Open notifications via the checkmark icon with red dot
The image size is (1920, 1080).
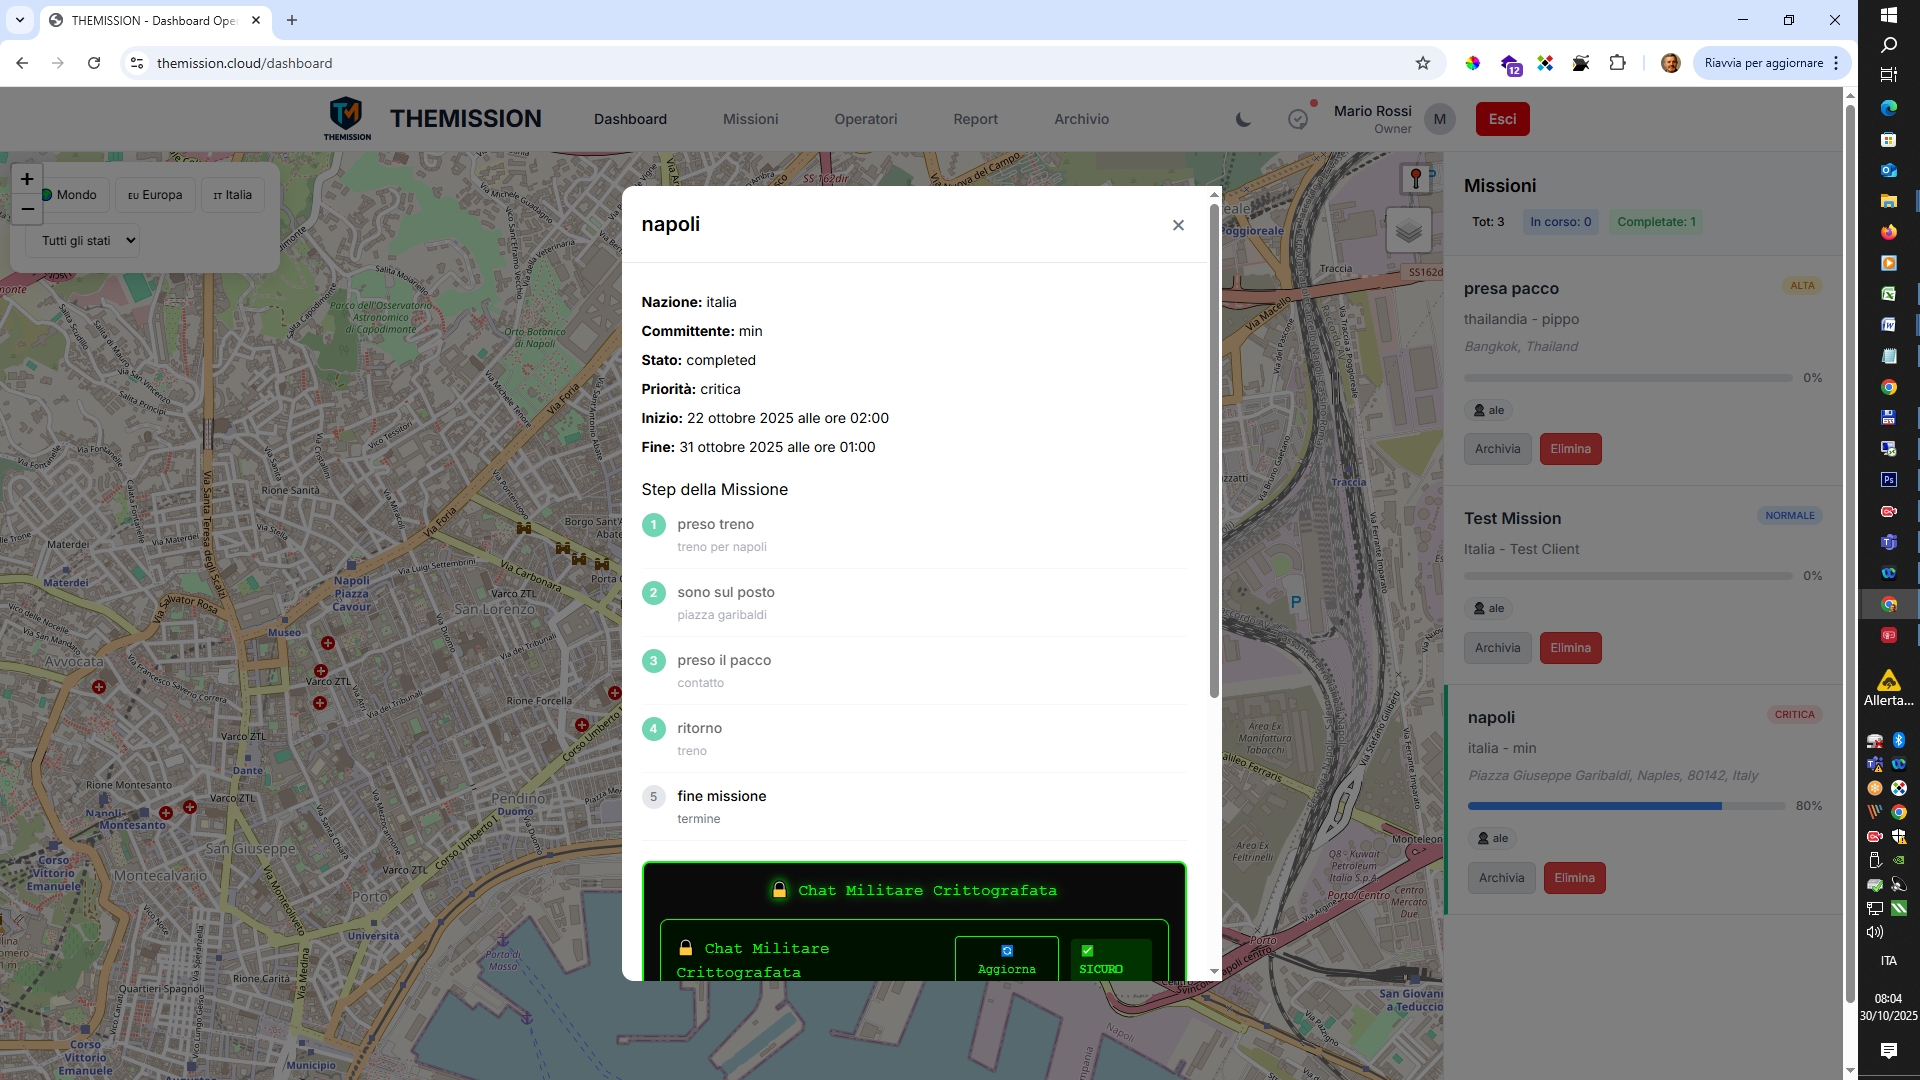[x=1298, y=119]
